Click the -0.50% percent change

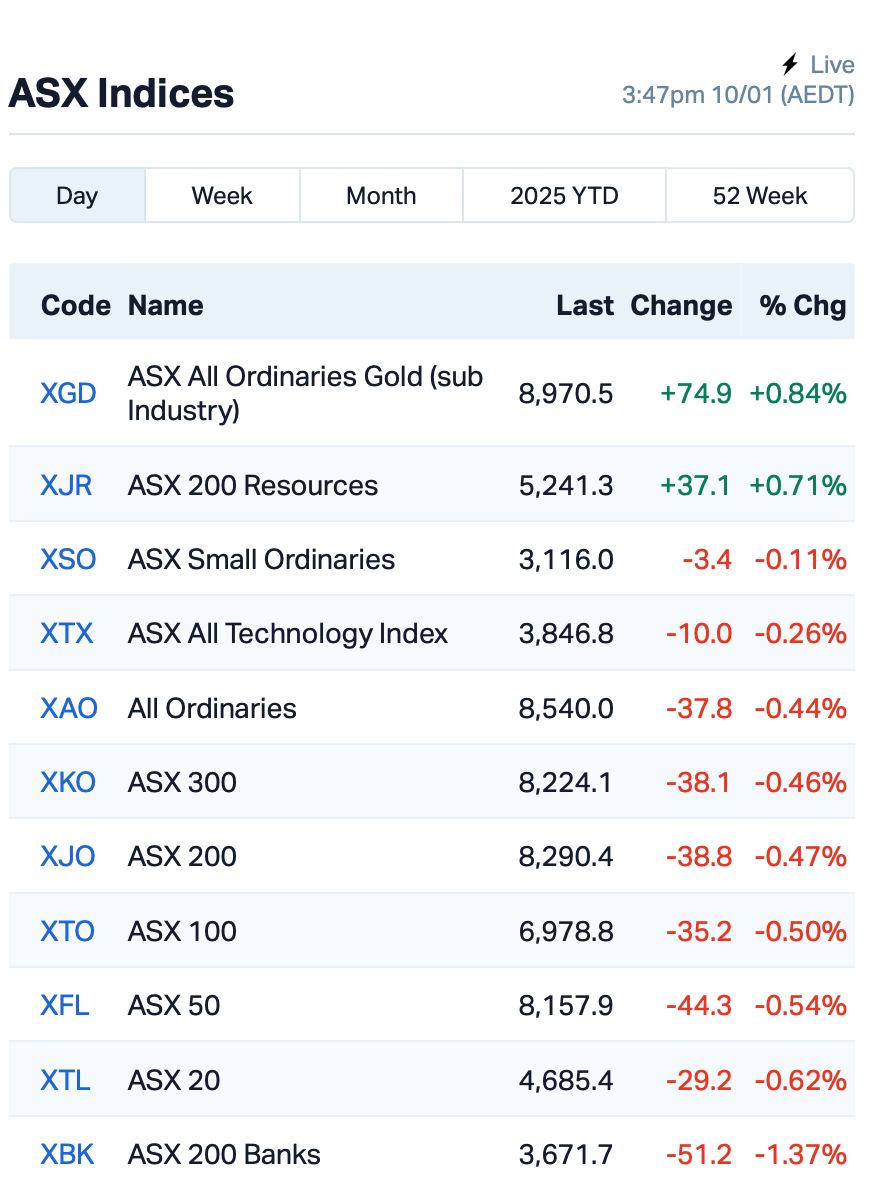pyautogui.click(x=801, y=931)
